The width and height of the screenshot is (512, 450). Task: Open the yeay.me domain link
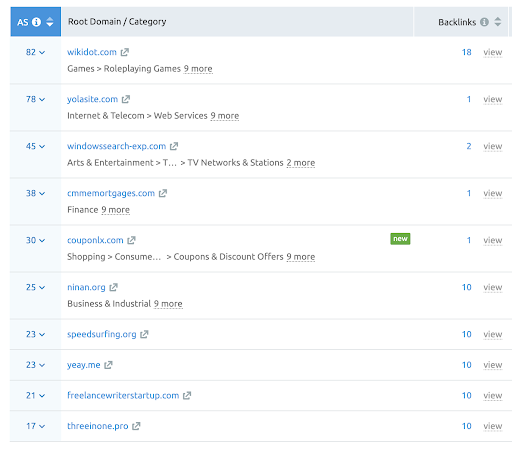(84, 365)
